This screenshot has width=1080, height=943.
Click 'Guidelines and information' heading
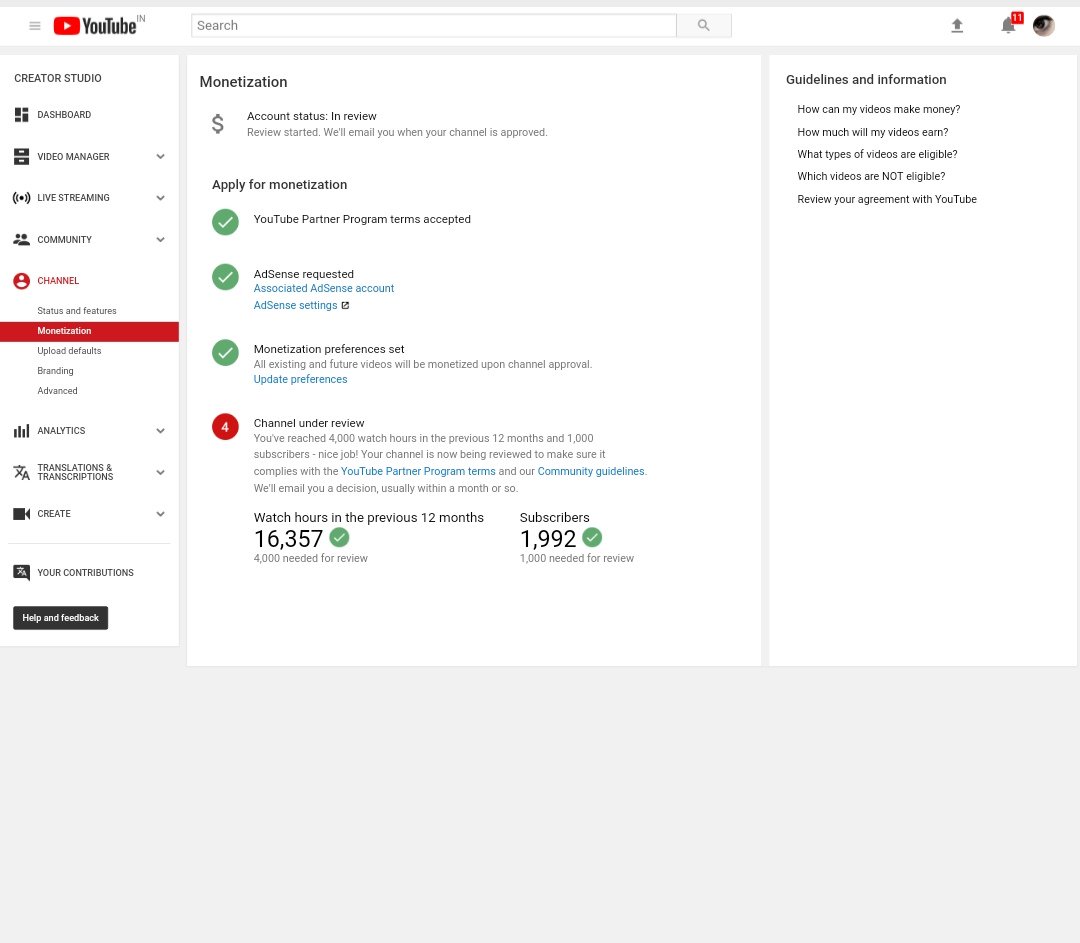pyautogui.click(x=866, y=80)
